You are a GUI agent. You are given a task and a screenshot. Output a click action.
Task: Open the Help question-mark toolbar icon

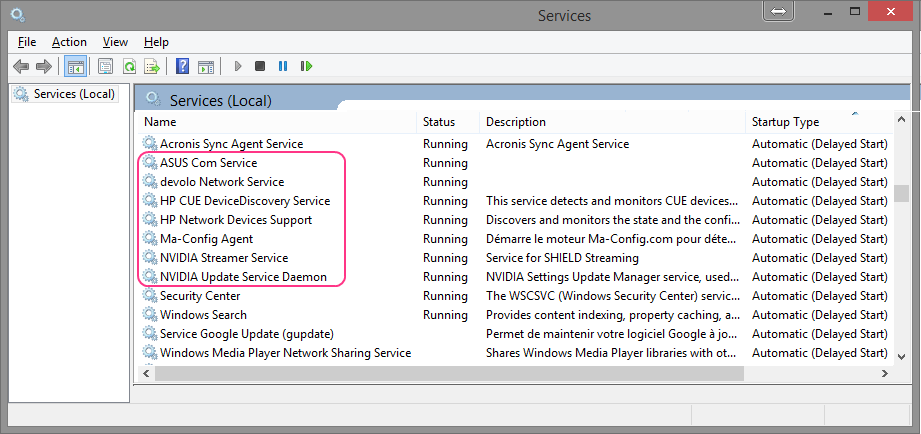click(x=183, y=66)
